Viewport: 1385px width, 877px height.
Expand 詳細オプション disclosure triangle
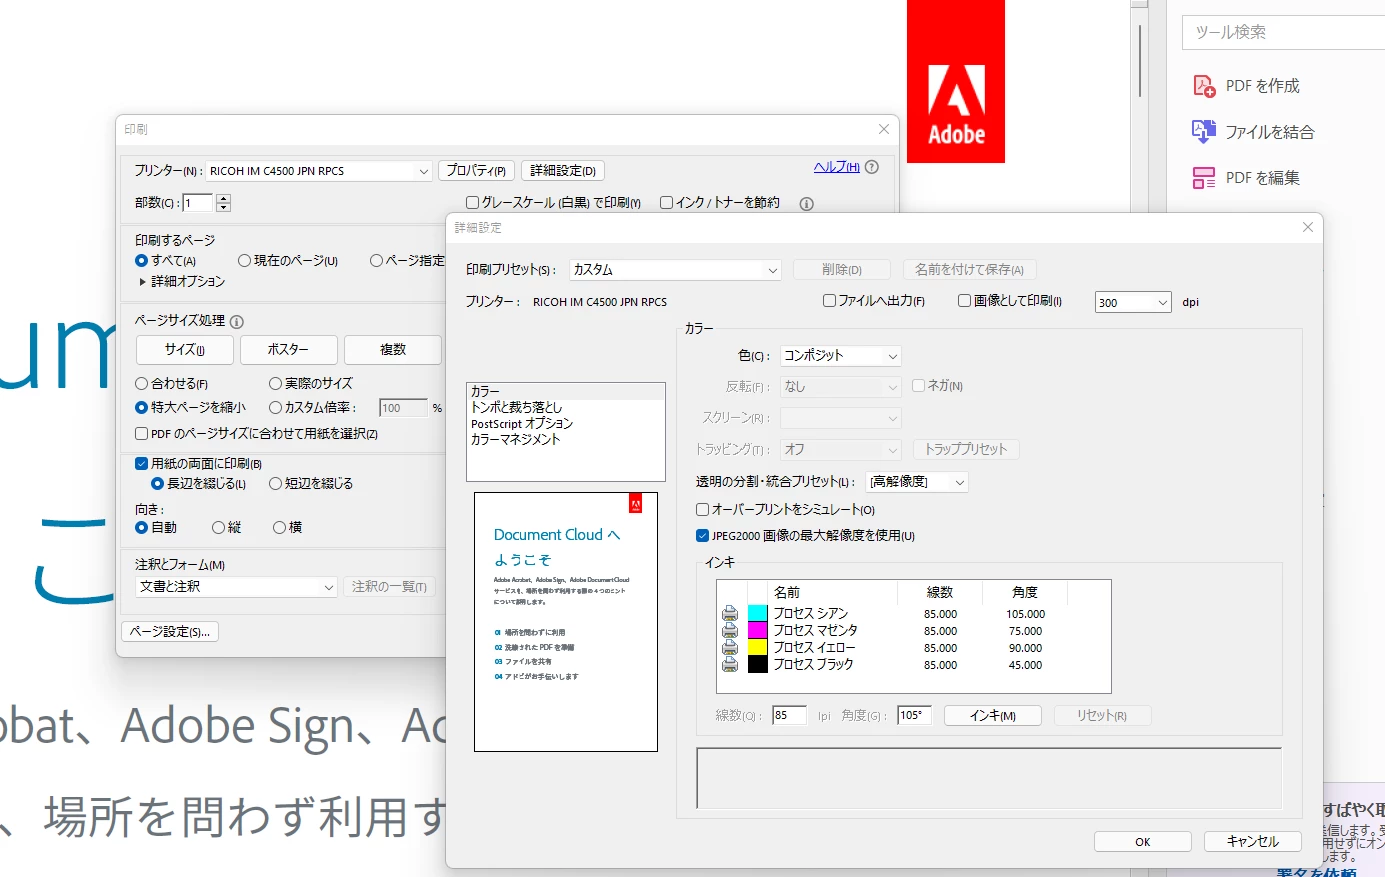point(143,282)
